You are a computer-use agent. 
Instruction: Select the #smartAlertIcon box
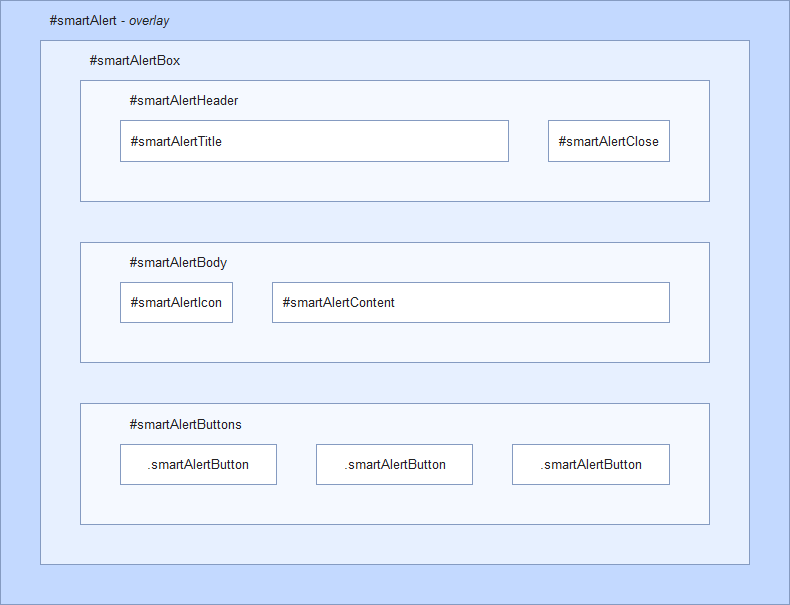click(x=176, y=302)
